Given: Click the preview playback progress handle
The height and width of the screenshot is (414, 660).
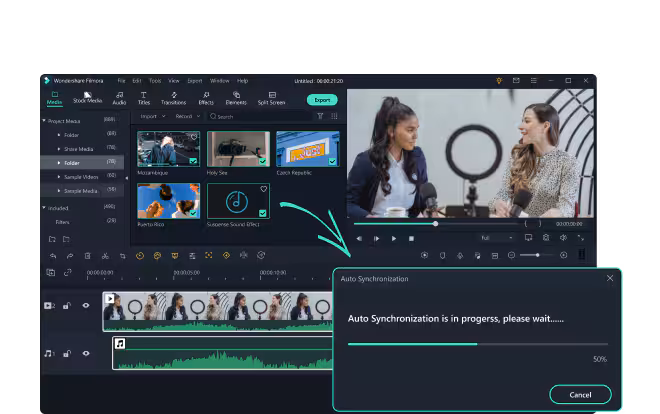Looking at the screenshot, I should [436, 224].
